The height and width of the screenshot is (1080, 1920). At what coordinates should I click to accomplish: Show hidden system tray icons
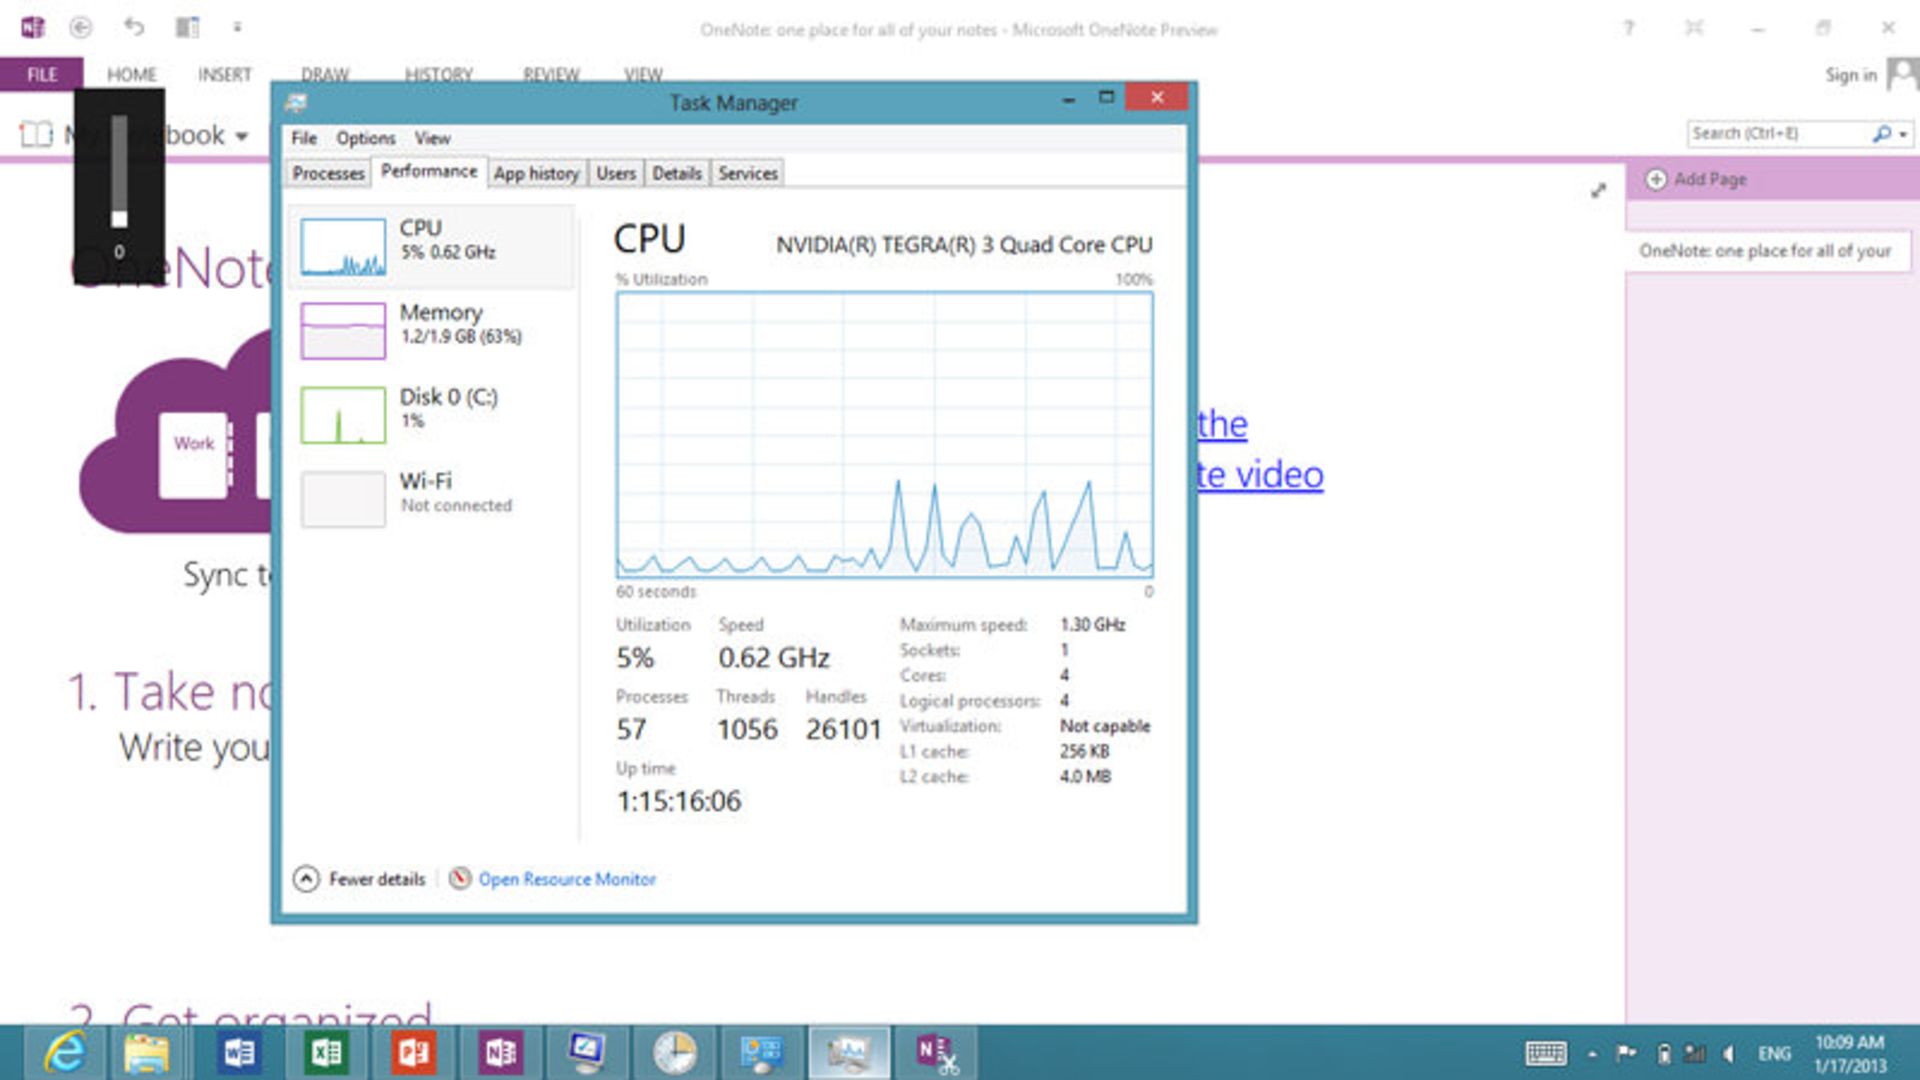click(x=1592, y=1054)
